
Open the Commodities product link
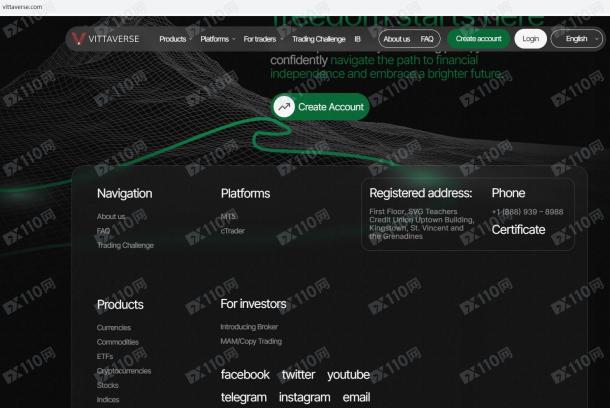click(117, 342)
